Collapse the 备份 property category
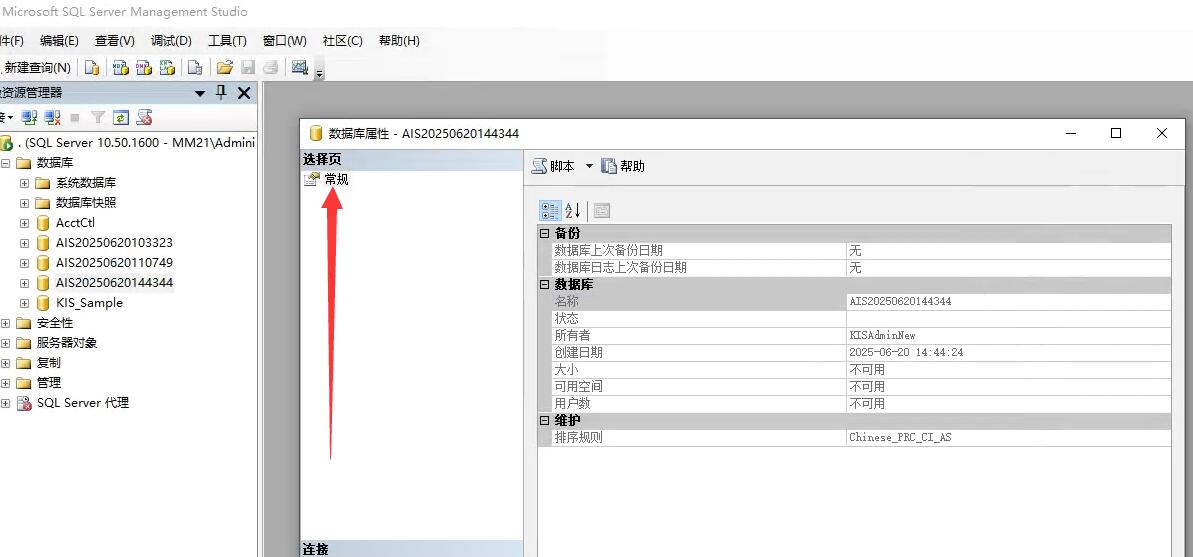The image size is (1193, 557). [x=545, y=233]
